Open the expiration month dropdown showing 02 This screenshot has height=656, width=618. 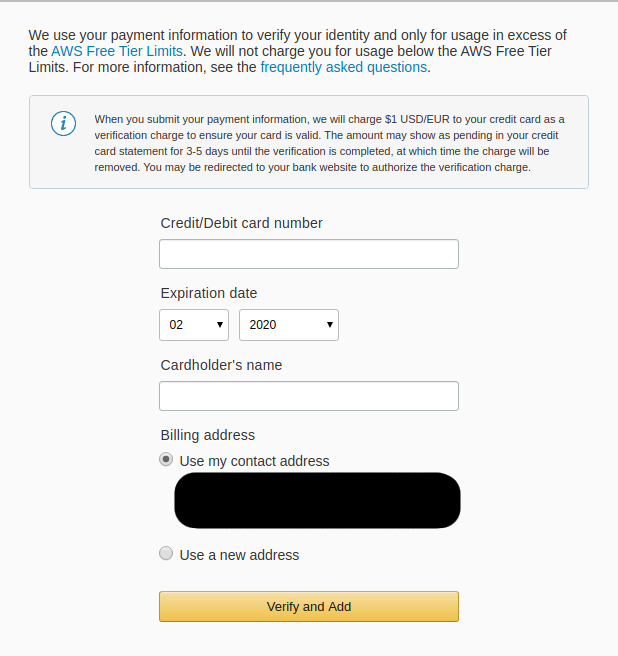pyautogui.click(x=193, y=325)
